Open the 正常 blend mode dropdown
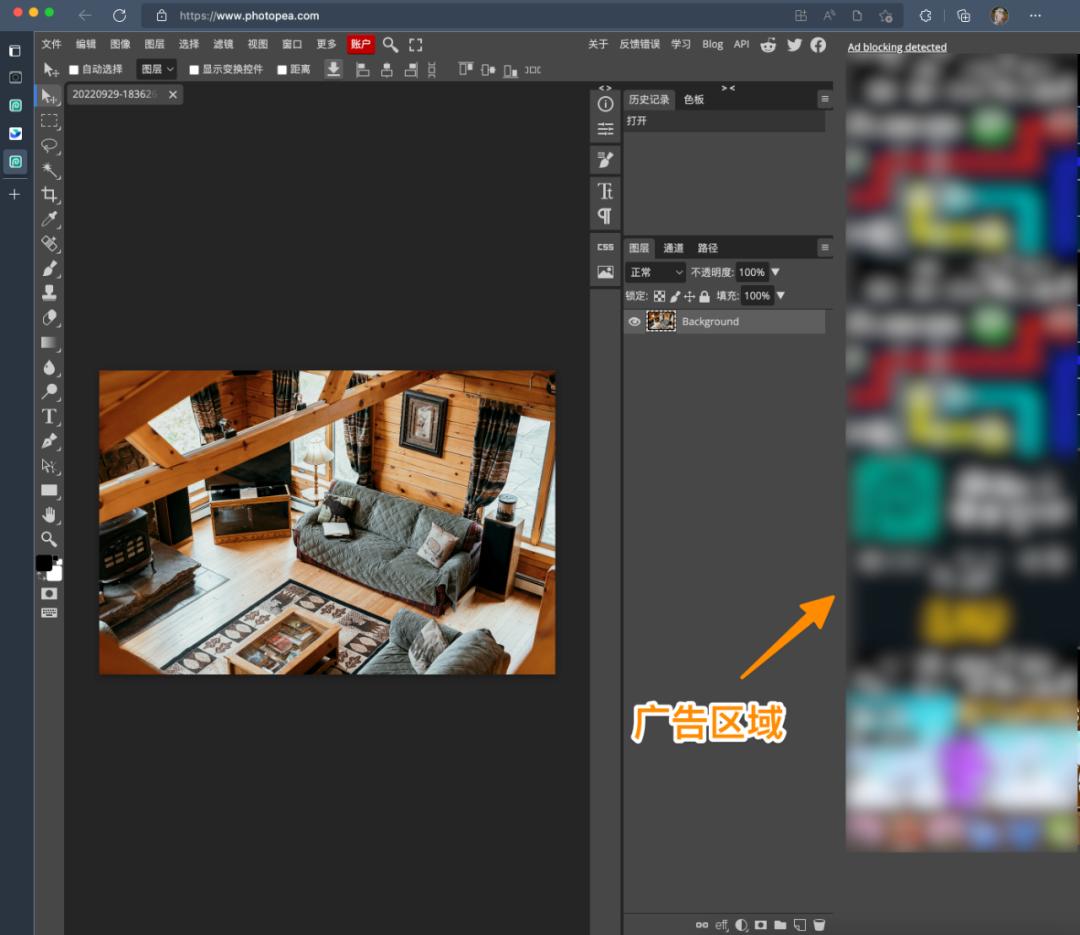 pos(655,272)
